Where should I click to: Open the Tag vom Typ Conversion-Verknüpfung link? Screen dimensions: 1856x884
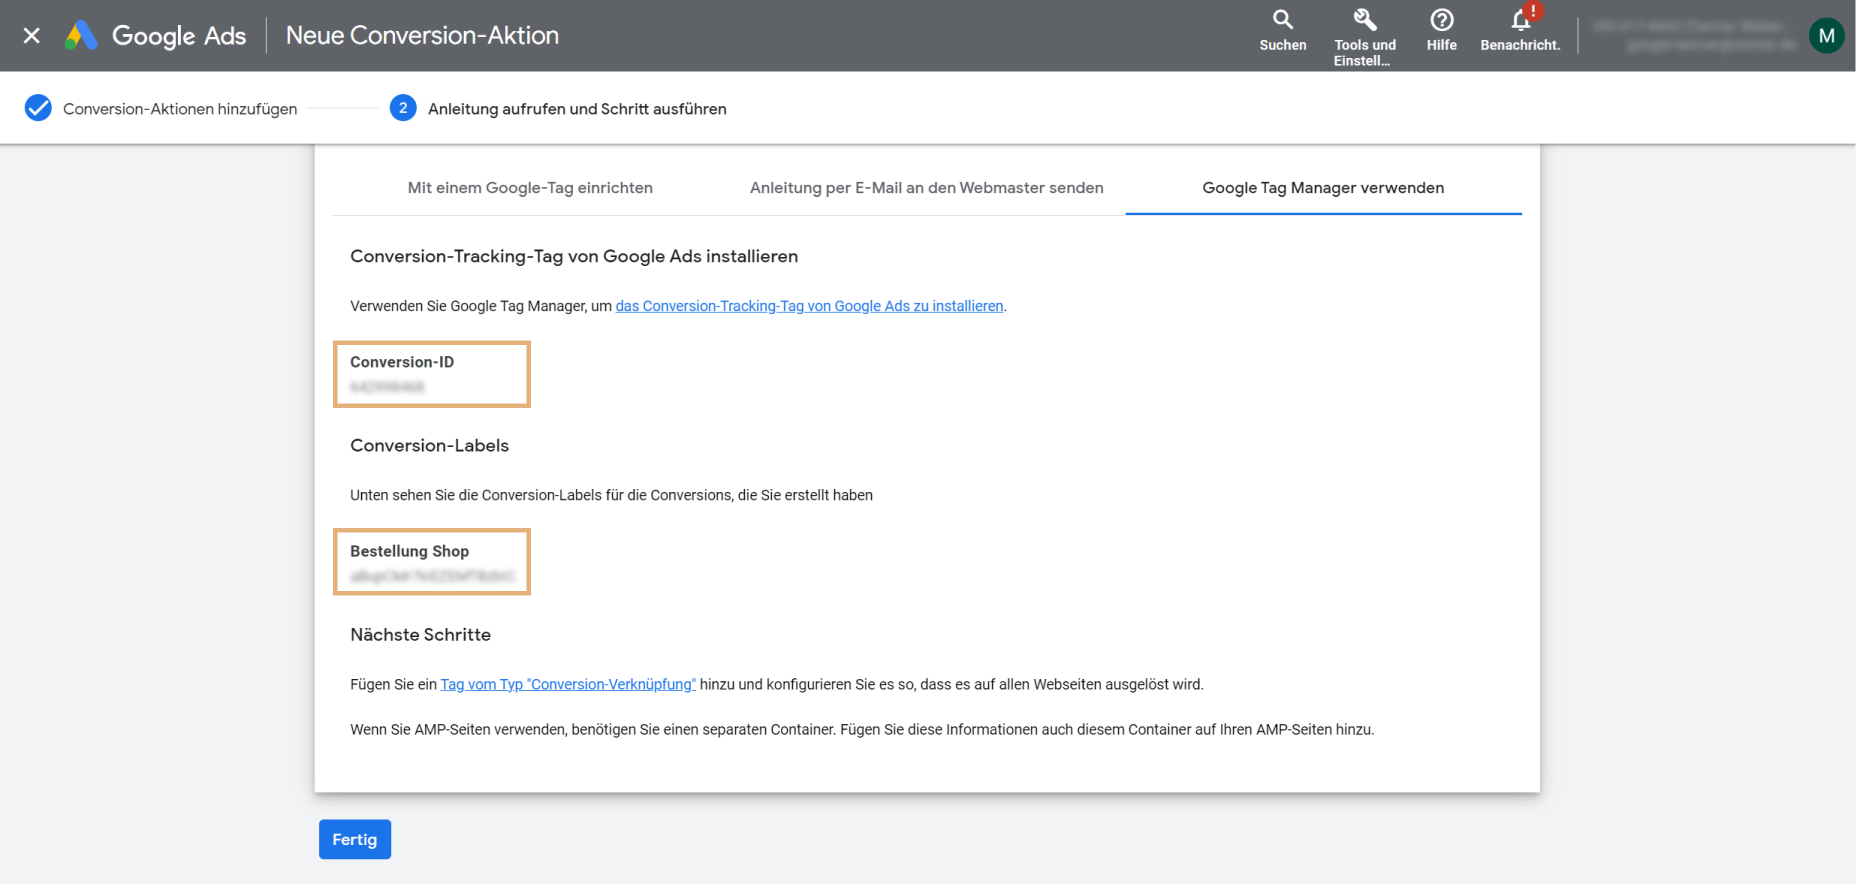(568, 684)
